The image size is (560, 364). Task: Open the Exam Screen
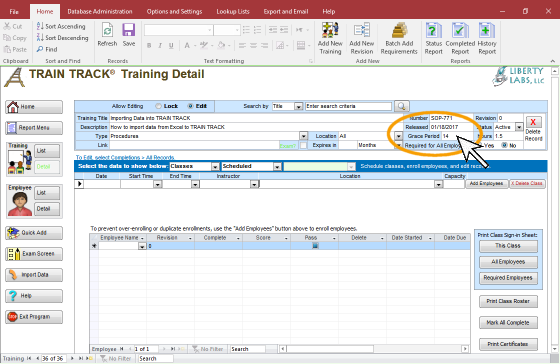pos(34,254)
